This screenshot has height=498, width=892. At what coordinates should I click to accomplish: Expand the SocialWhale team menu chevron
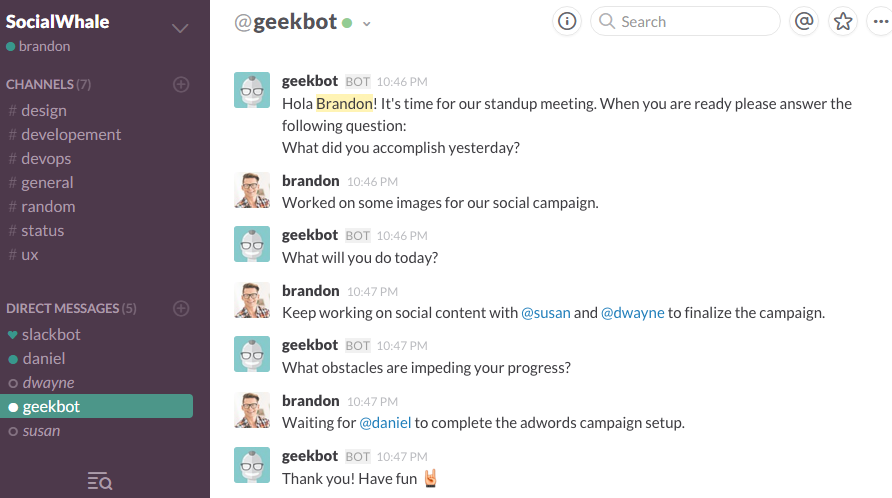point(180,28)
